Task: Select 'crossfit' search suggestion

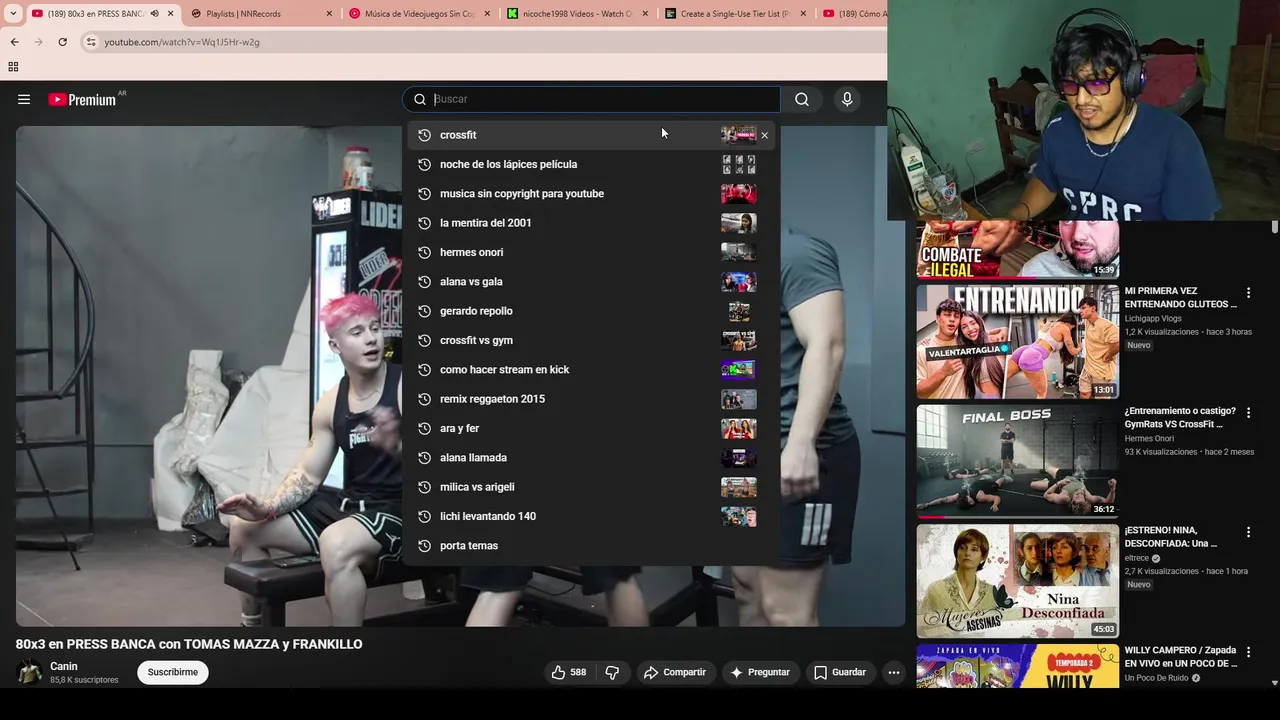Action: pos(590,135)
